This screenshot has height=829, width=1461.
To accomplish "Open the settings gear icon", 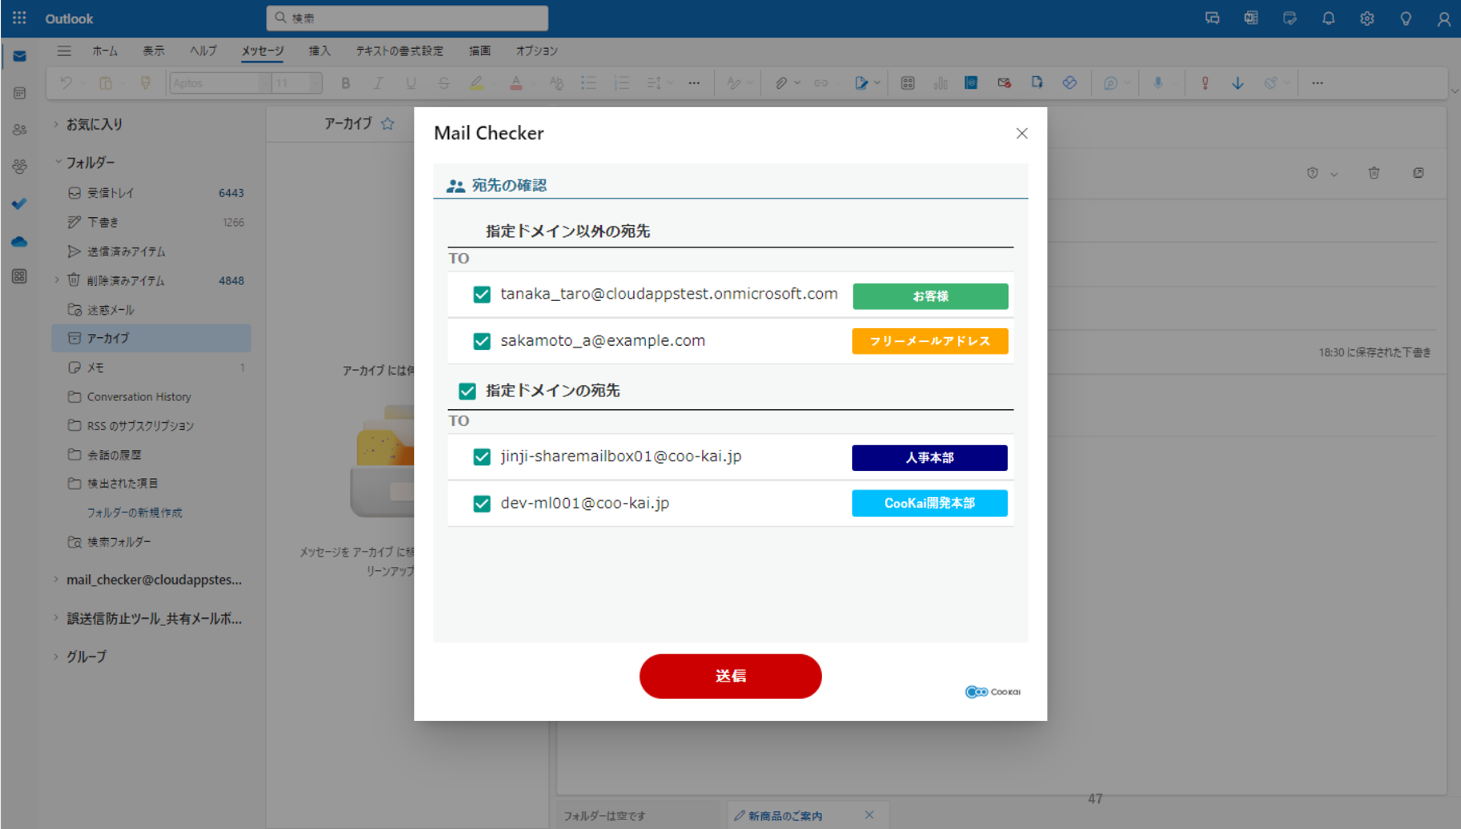I will pyautogui.click(x=1367, y=18).
